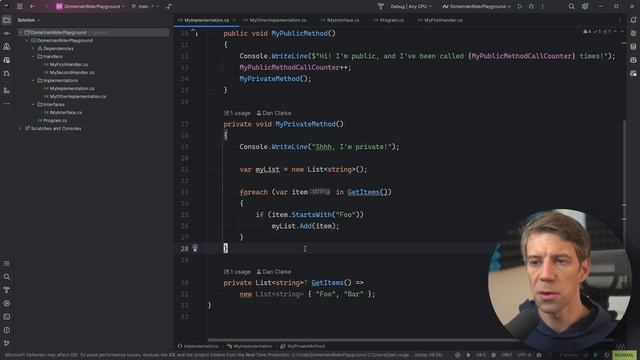This screenshot has height=360, width=640.
Task: Expand Scratches and Consoles node
Action: point(20,129)
